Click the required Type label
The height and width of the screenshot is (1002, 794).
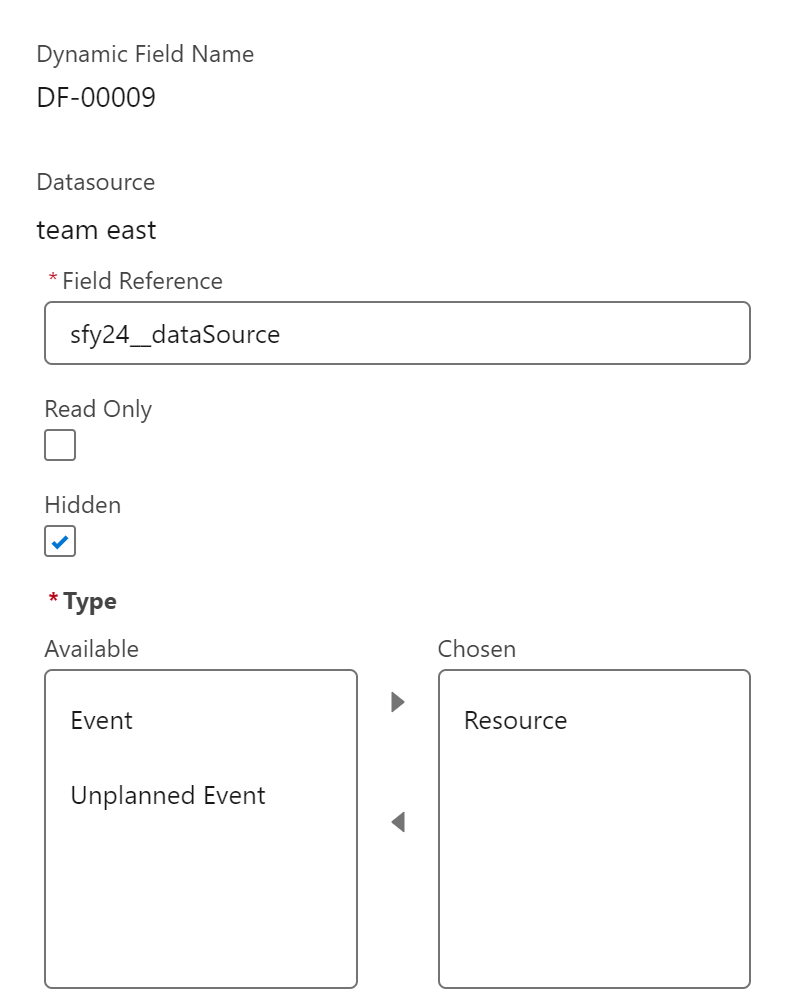point(90,601)
